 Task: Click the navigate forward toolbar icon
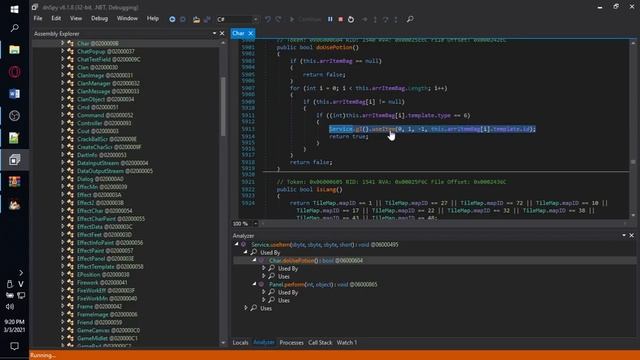183,19
